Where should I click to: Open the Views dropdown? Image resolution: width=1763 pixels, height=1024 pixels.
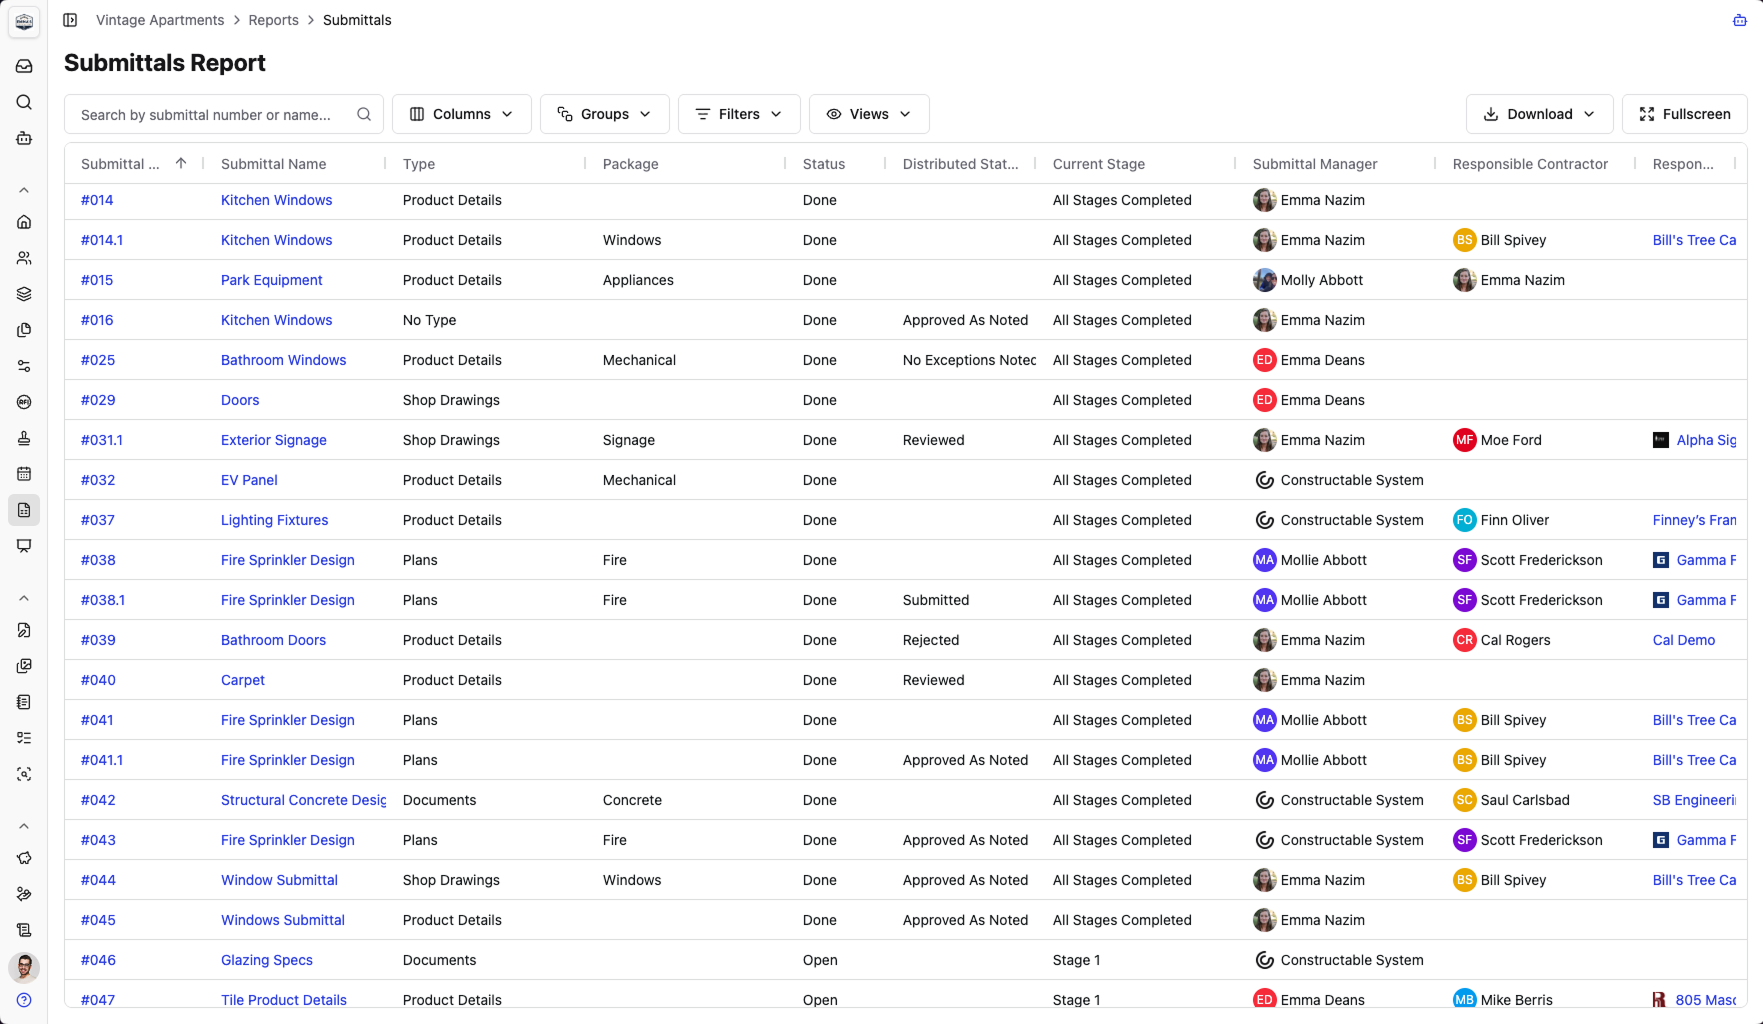coord(869,114)
